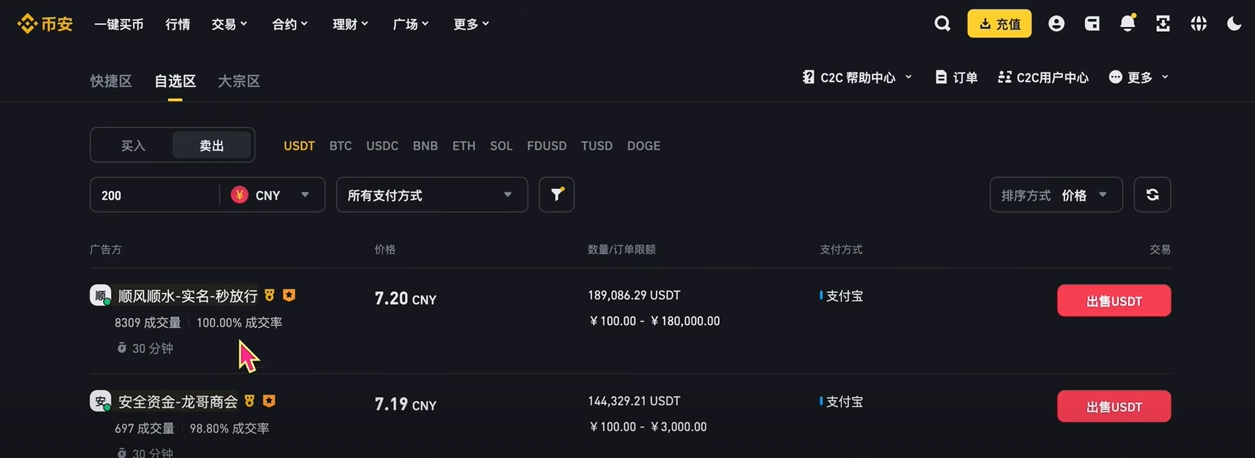The image size is (1255, 458).
Task: Open 所有支付方式 payment method dropdown
Action: coord(432,195)
